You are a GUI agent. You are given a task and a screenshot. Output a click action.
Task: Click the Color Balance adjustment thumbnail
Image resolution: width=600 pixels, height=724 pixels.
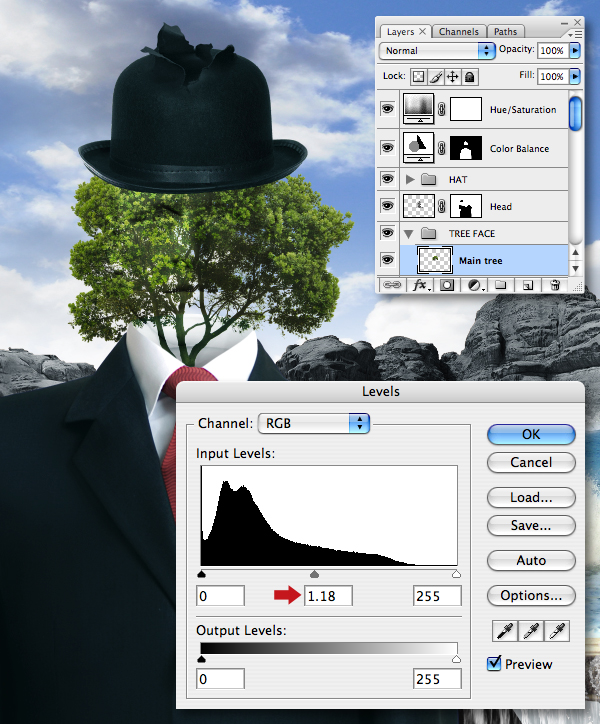(x=418, y=148)
